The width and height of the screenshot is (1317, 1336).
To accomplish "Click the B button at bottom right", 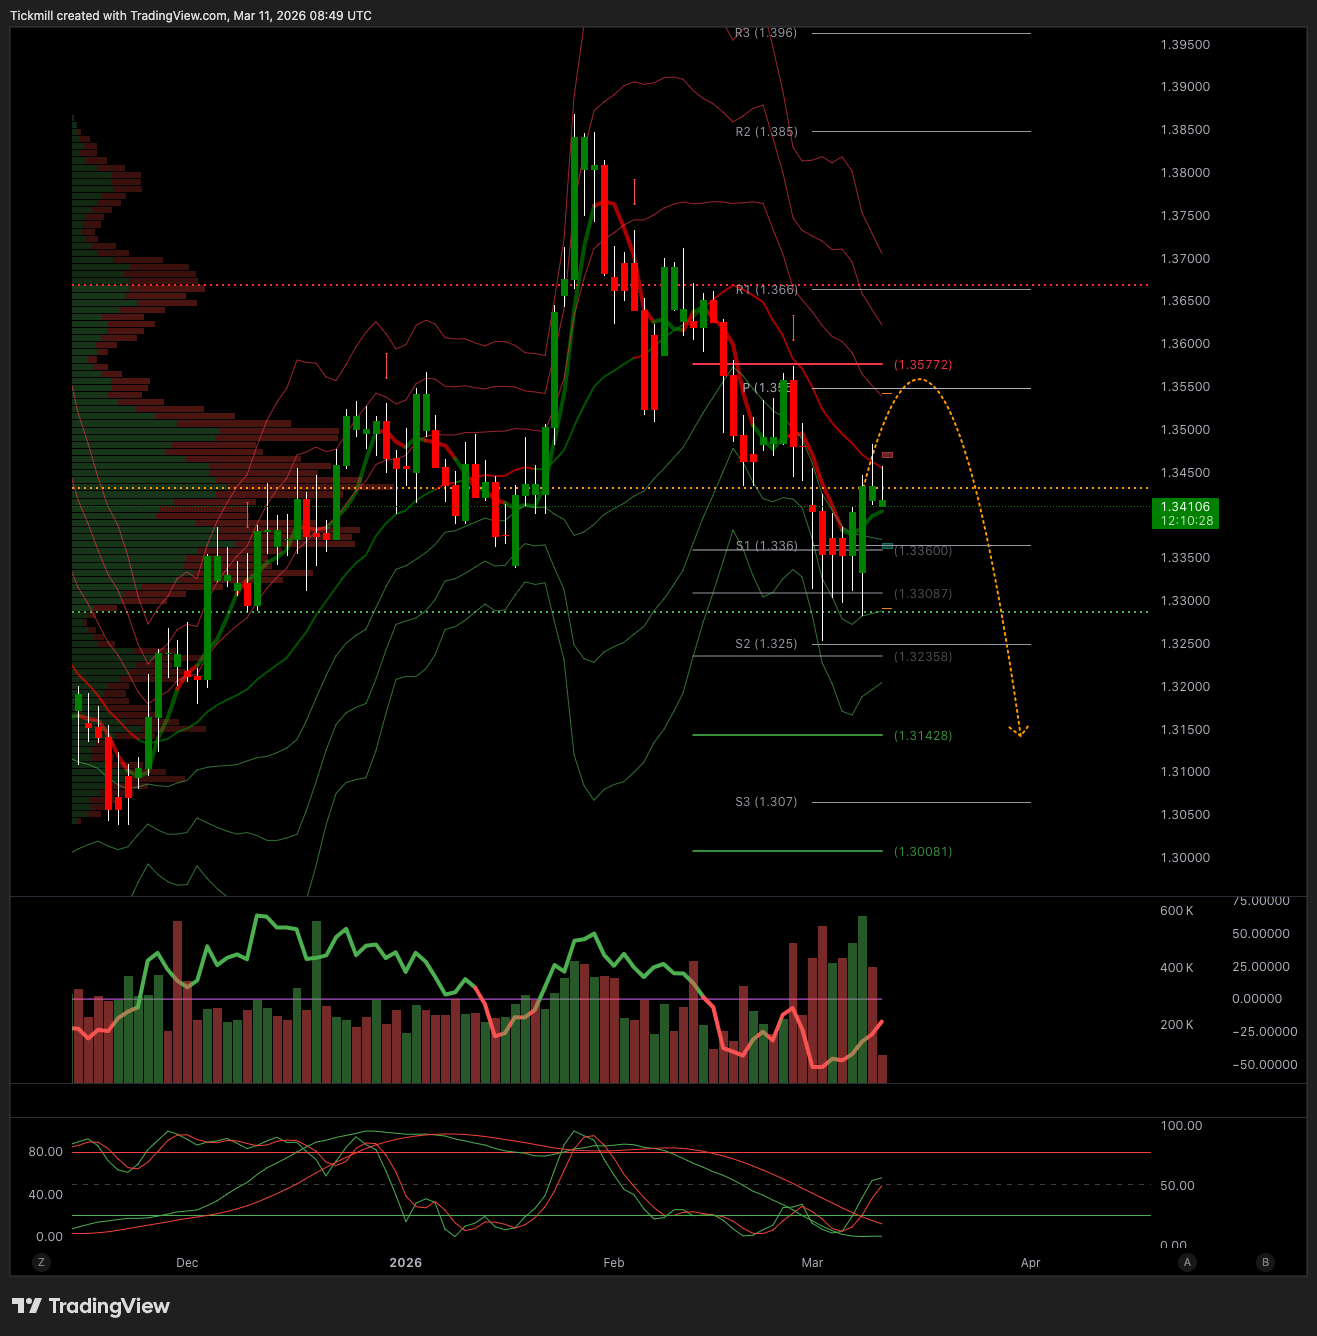I will [1265, 1262].
